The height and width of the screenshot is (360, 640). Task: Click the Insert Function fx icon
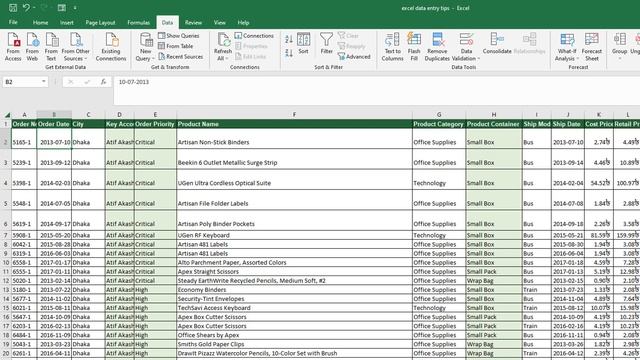click(104, 82)
